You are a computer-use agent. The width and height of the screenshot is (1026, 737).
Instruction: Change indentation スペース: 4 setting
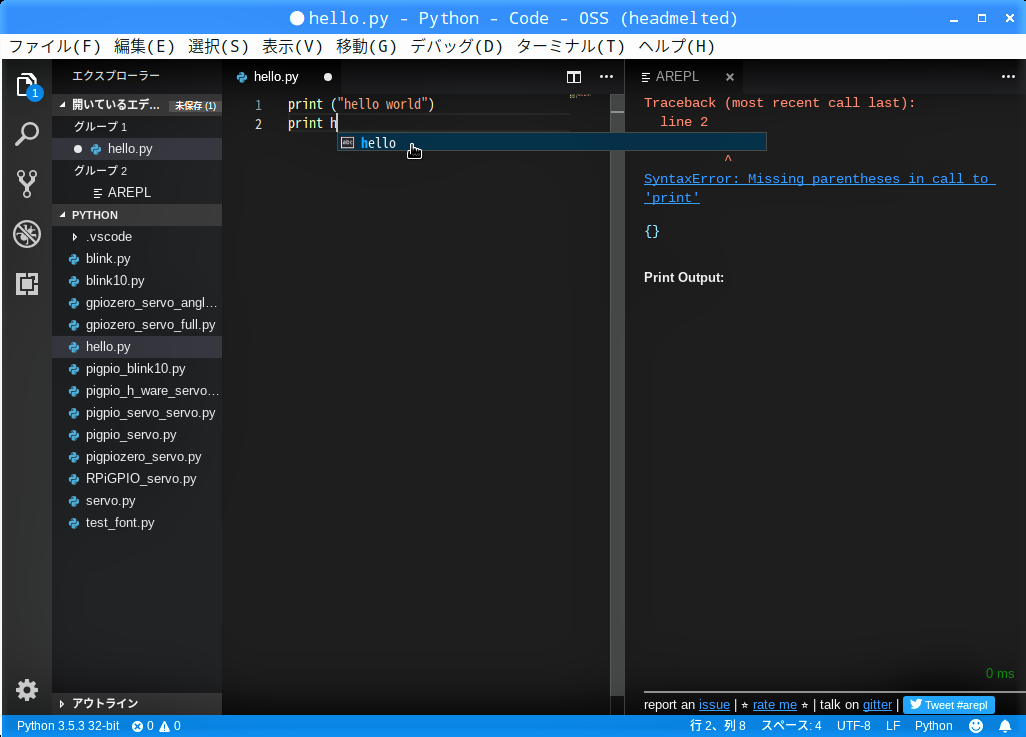790,726
